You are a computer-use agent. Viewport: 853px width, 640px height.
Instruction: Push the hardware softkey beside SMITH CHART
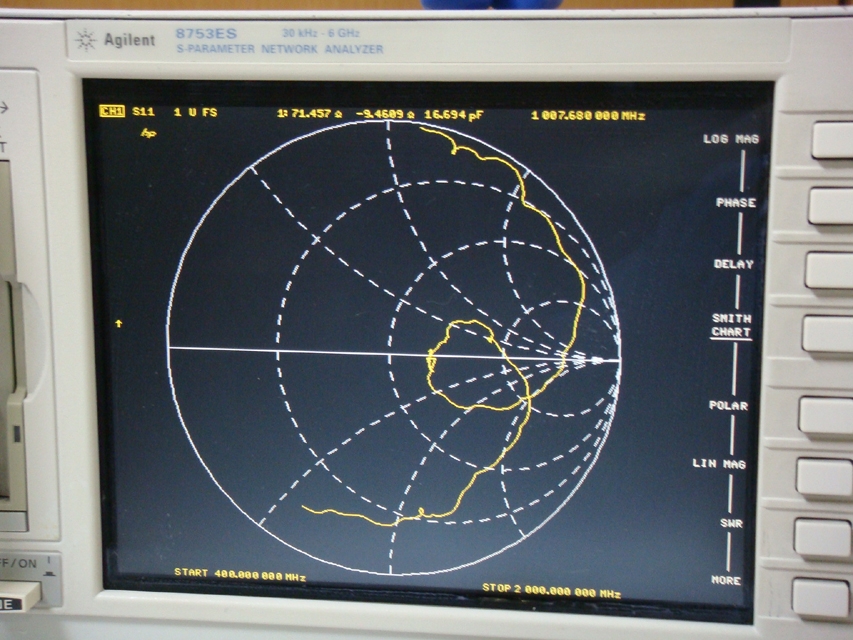(827, 334)
